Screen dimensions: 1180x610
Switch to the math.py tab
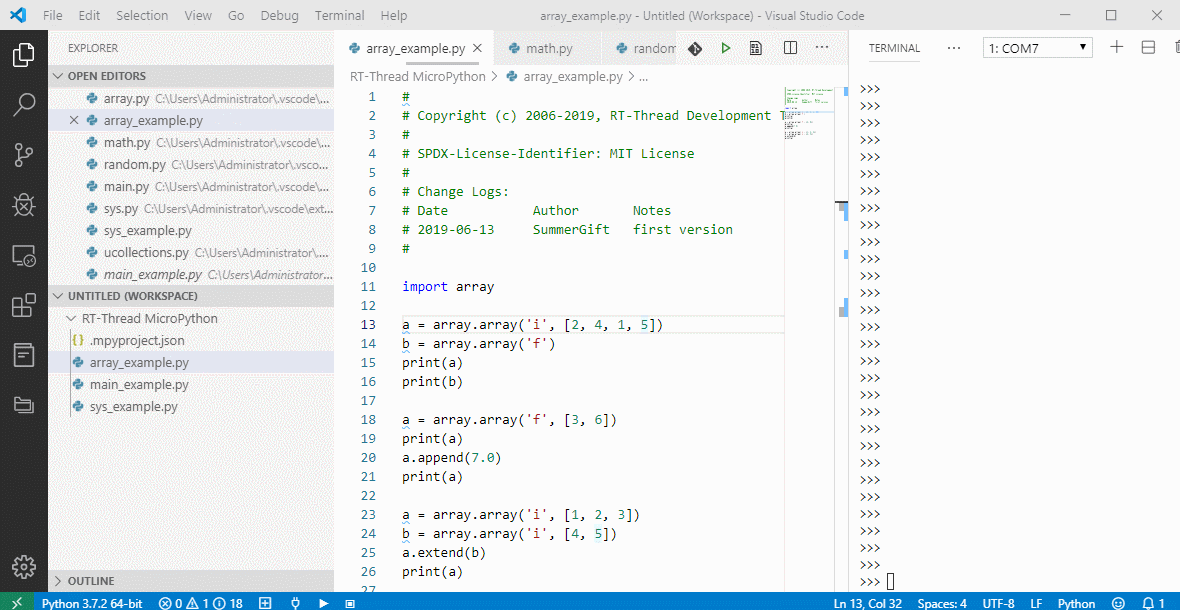click(548, 48)
